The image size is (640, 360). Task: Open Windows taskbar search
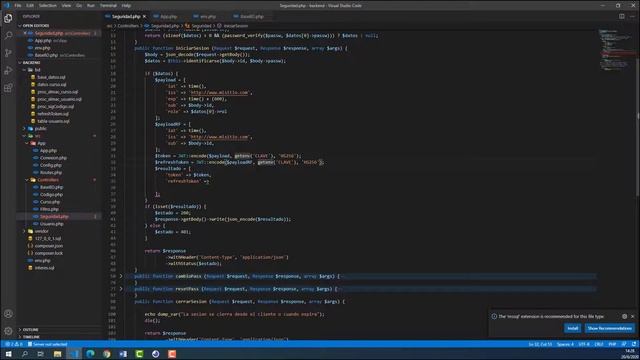point(24,354)
